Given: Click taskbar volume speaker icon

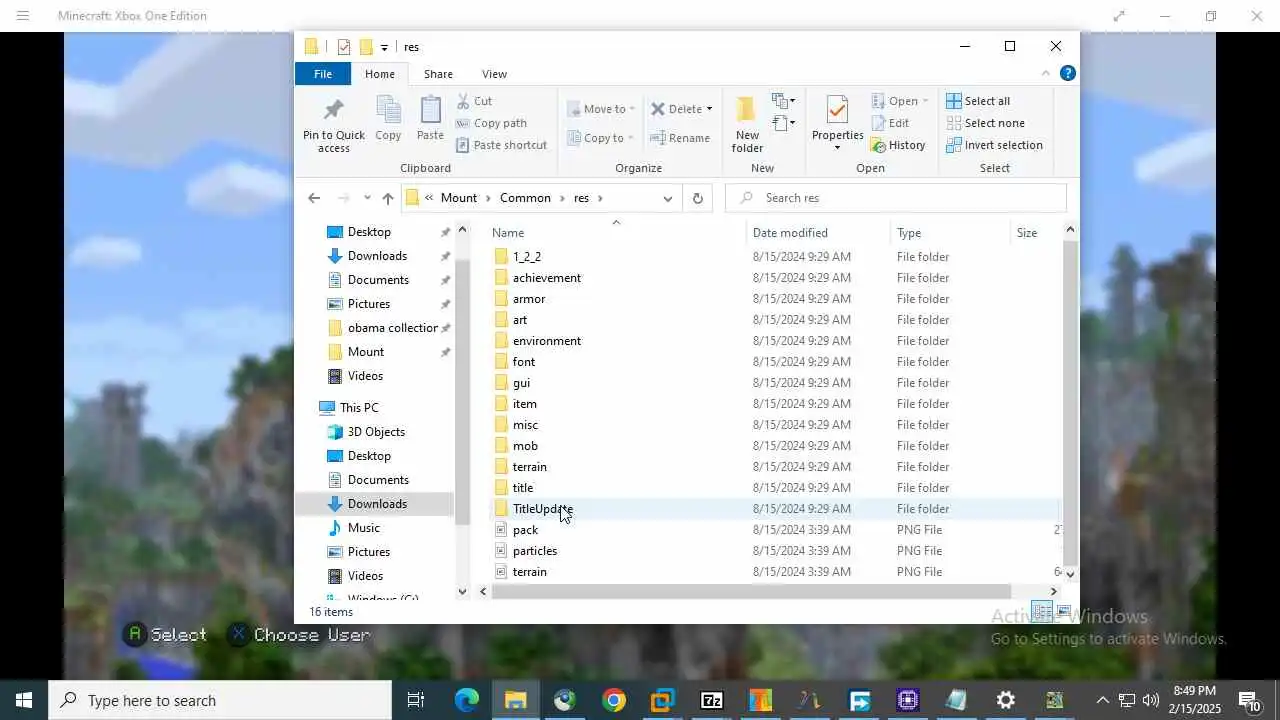Looking at the screenshot, I should coord(1150,701).
